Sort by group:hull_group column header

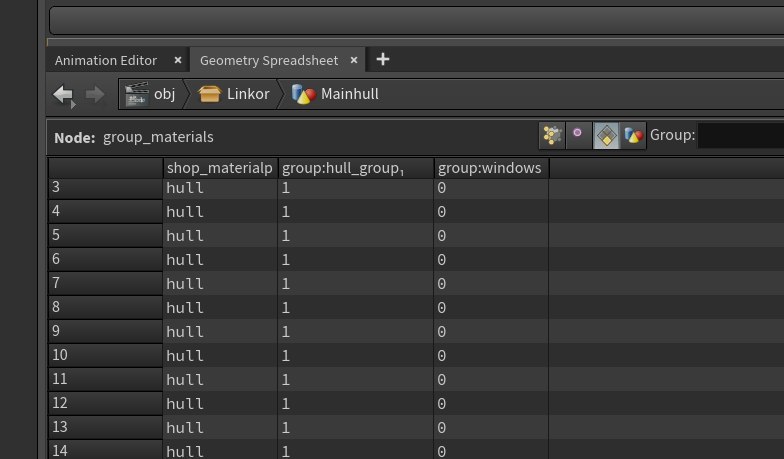pyautogui.click(x=356, y=168)
